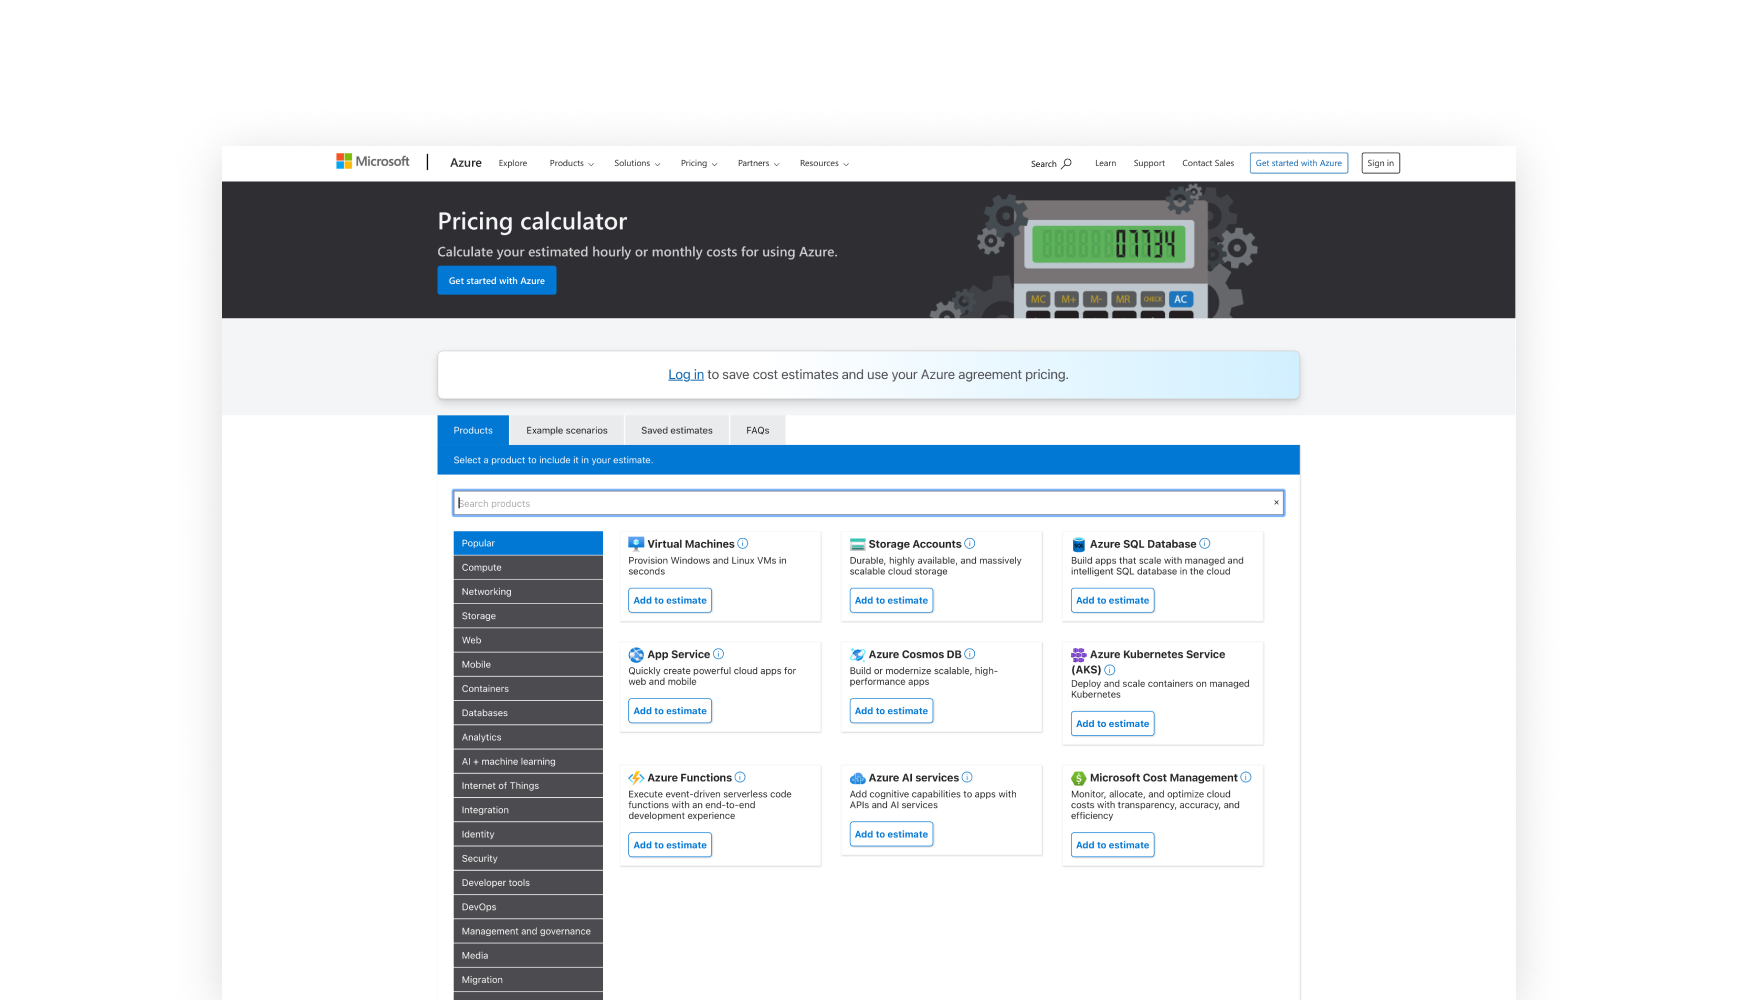Screen dimensions: 1740x1000
Task: Add Azure Functions to estimate
Action: click(x=670, y=845)
